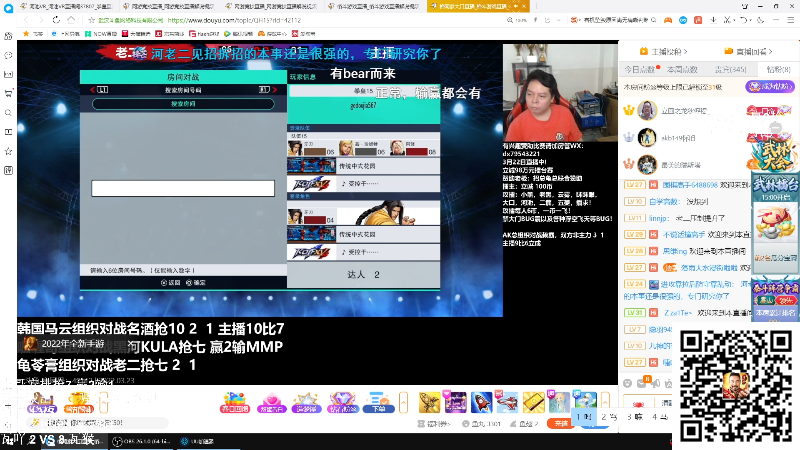
Task: Open the sidebar shopping cart icon
Action: point(8,93)
